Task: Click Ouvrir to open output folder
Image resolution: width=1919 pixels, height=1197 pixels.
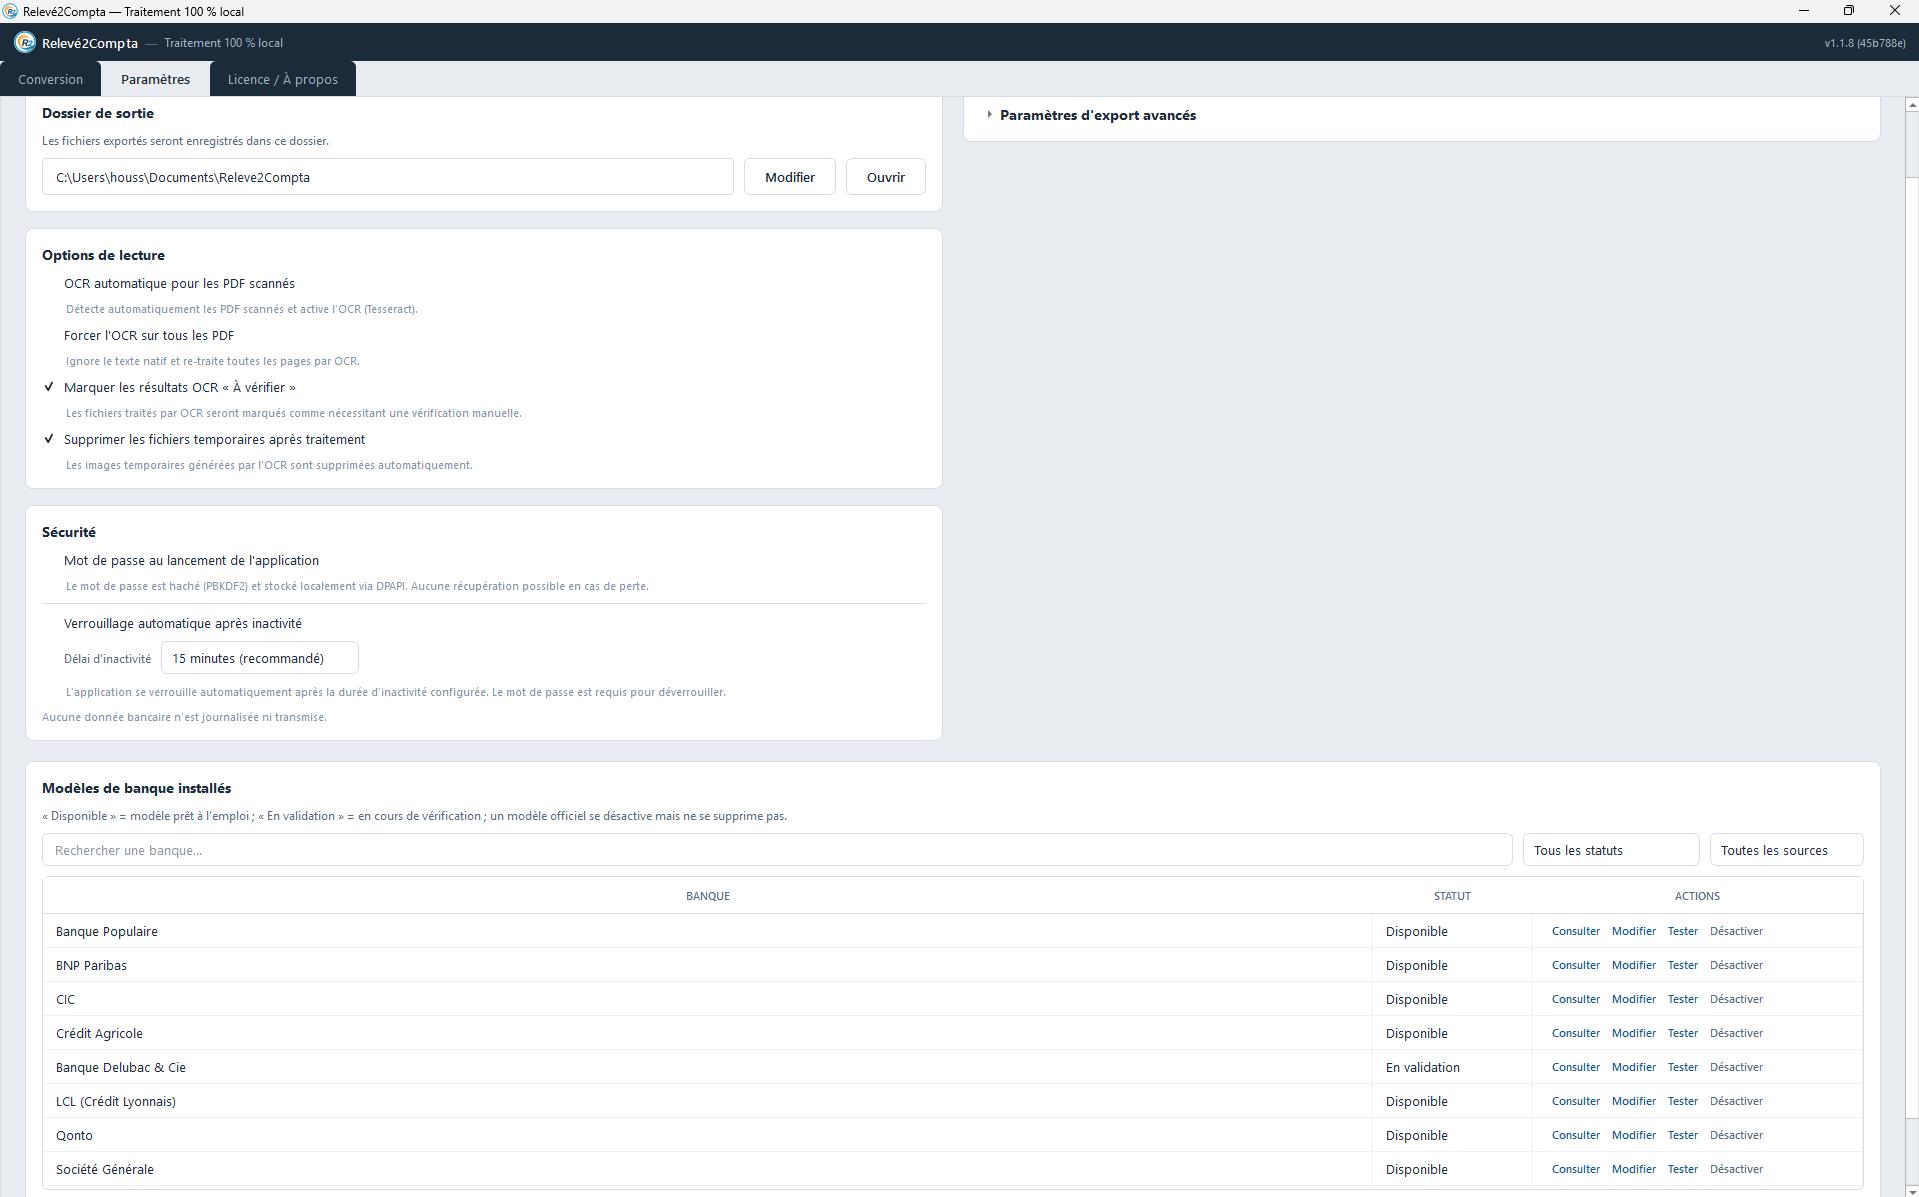Action: pos(886,177)
